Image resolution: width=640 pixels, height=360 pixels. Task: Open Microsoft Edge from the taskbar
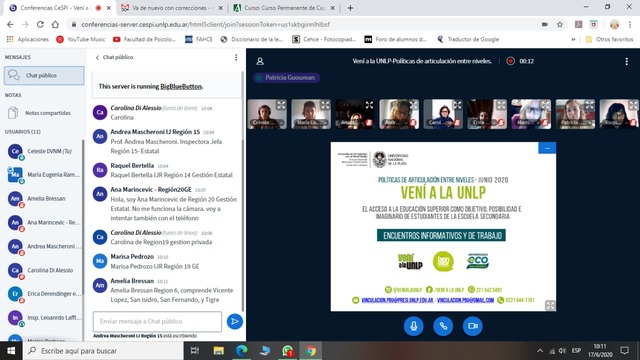pos(242,351)
